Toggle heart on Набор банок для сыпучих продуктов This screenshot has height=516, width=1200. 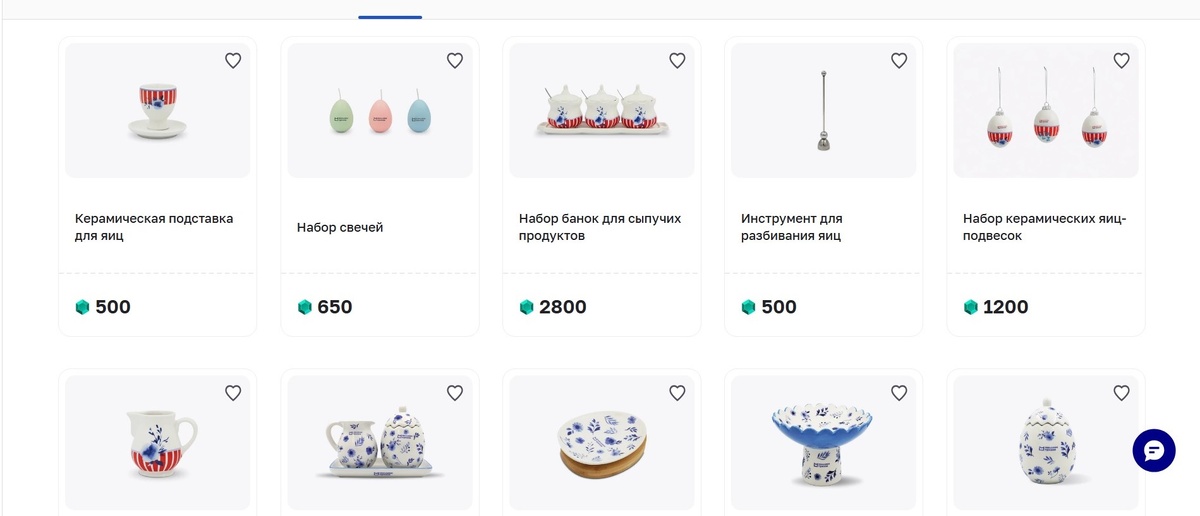click(x=677, y=61)
